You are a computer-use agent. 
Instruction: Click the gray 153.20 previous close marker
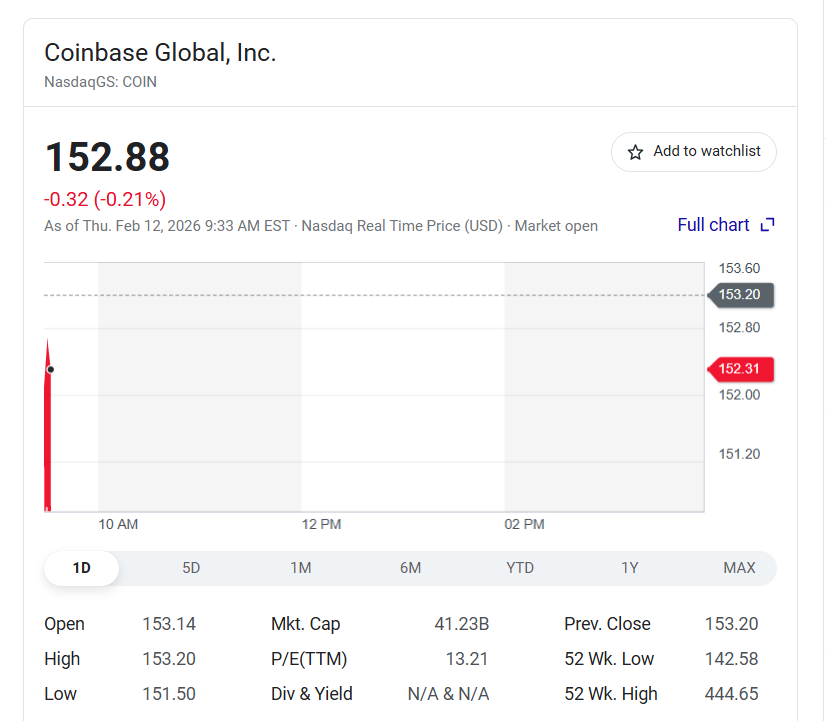pos(740,294)
